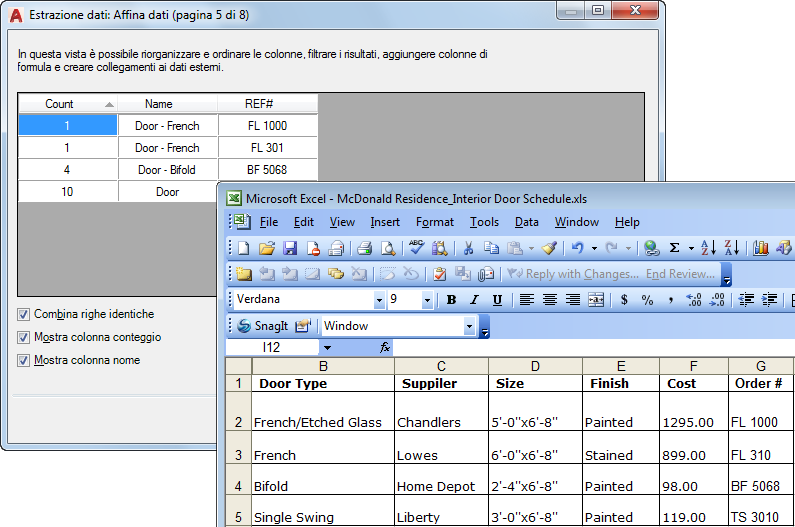This screenshot has width=795, height=527.
Task: Open the Name Box dropdown arrow
Action: point(328,348)
